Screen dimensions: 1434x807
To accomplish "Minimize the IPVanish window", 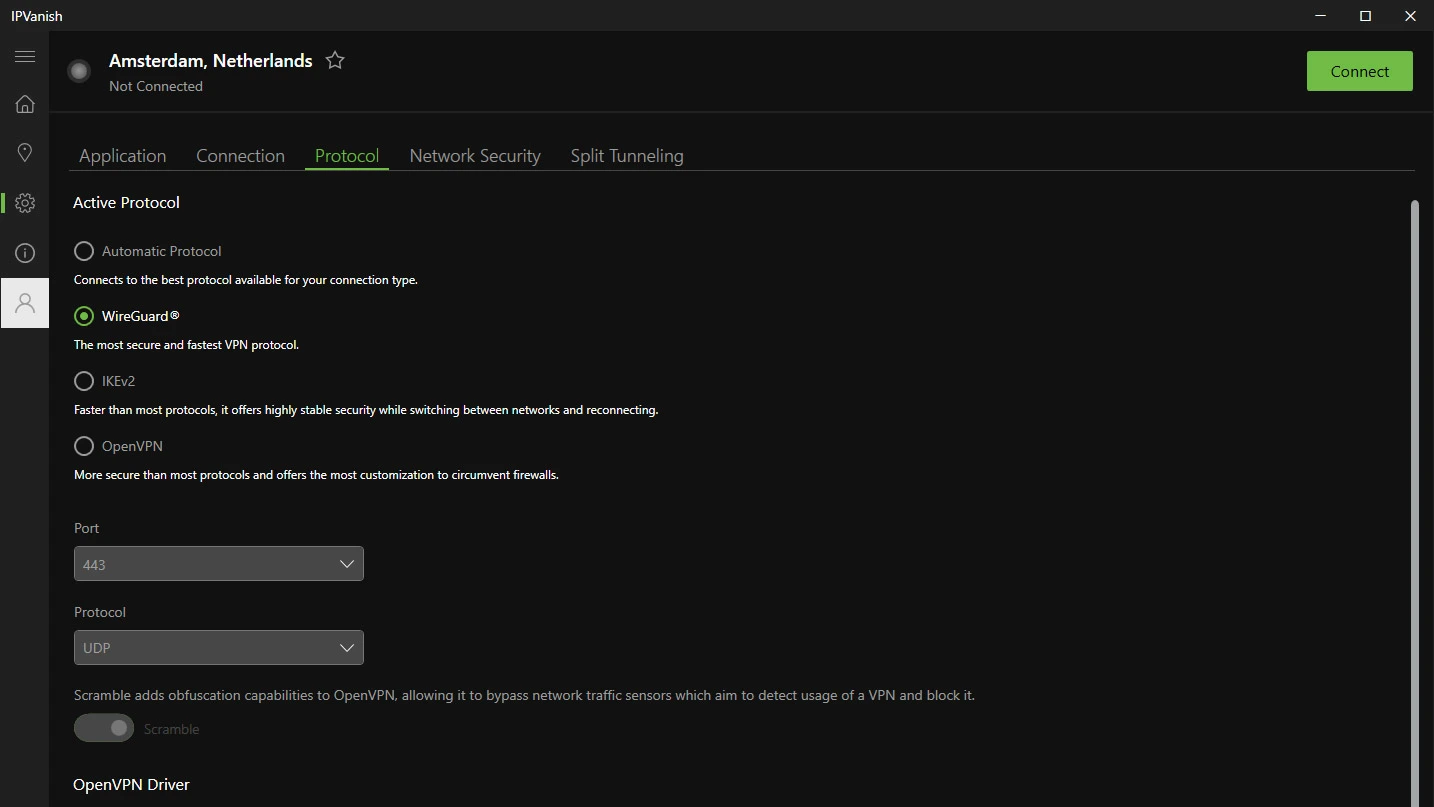I will 1321,16.
